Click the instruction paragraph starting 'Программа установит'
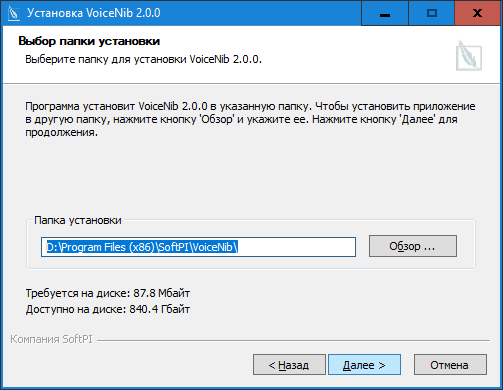 point(250,119)
